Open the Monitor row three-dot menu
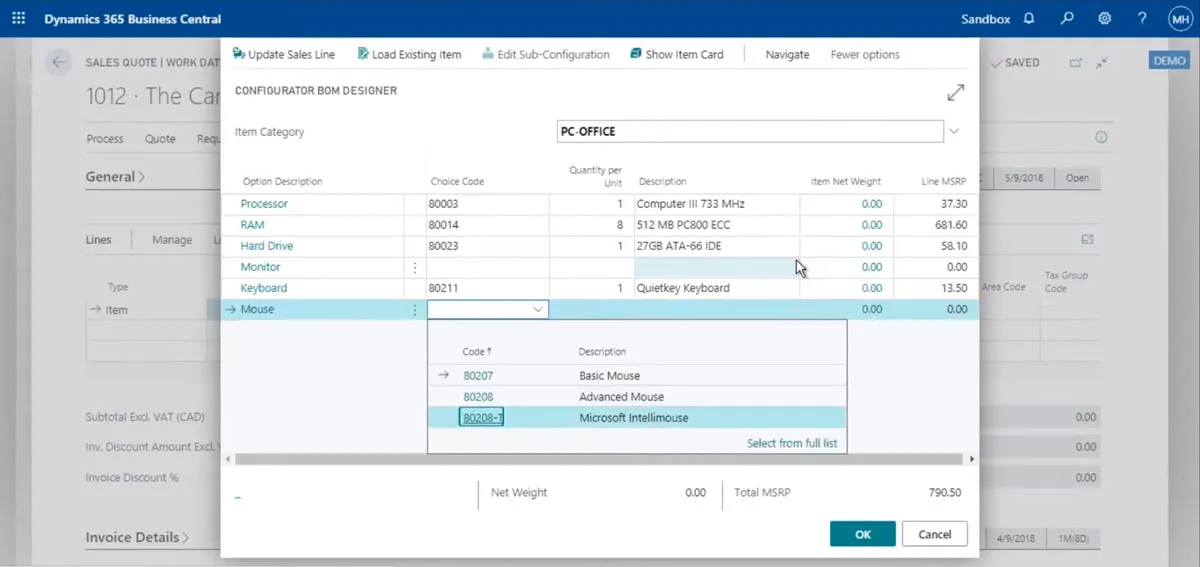The height and width of the screenshot is (567, 1200). click(x=415, y=268)
